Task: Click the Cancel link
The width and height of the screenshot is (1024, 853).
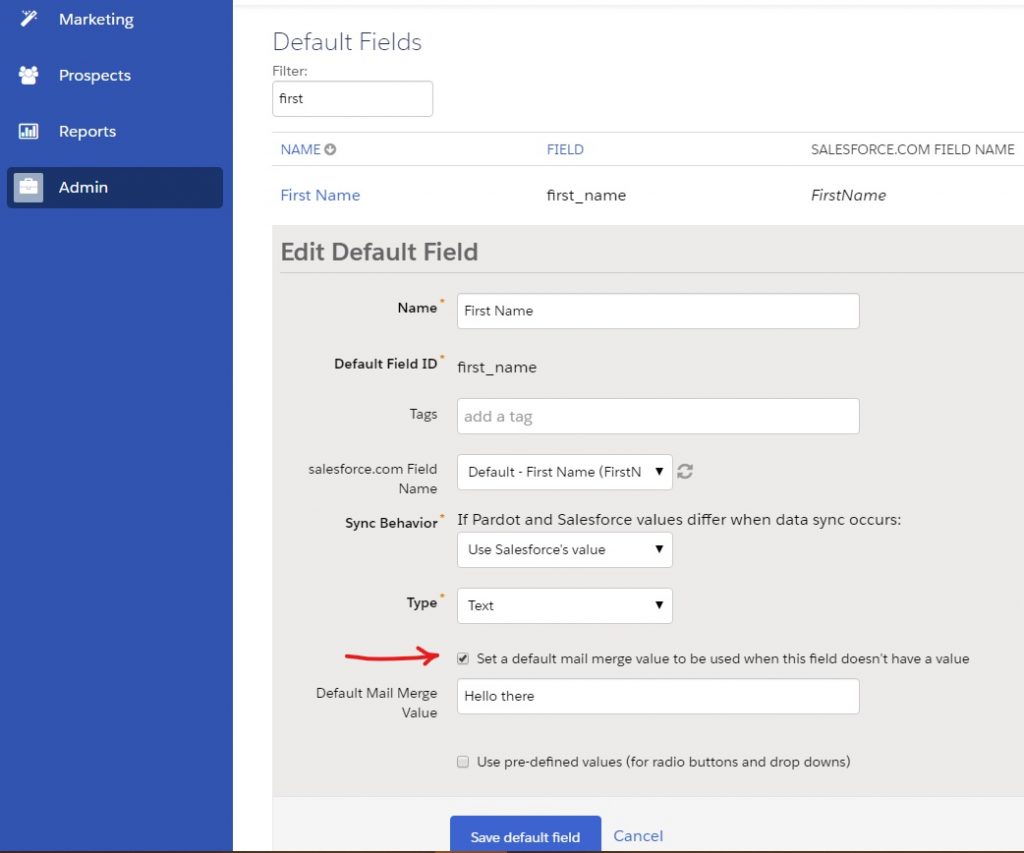Action: [x=638, y=836]
